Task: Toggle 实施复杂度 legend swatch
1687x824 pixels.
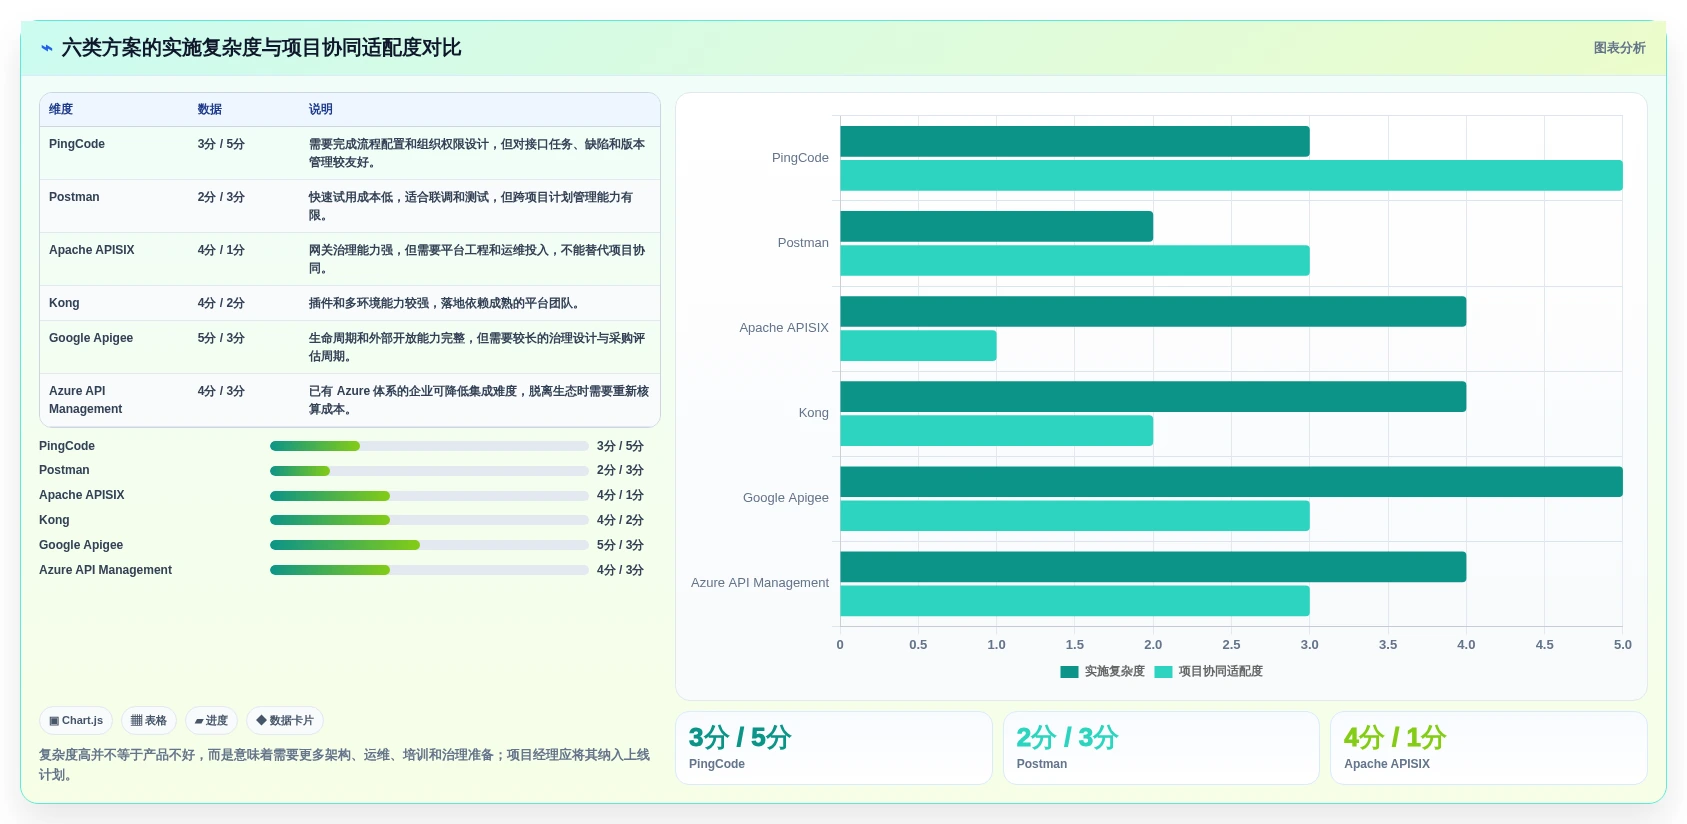Action: (1069, 672)
